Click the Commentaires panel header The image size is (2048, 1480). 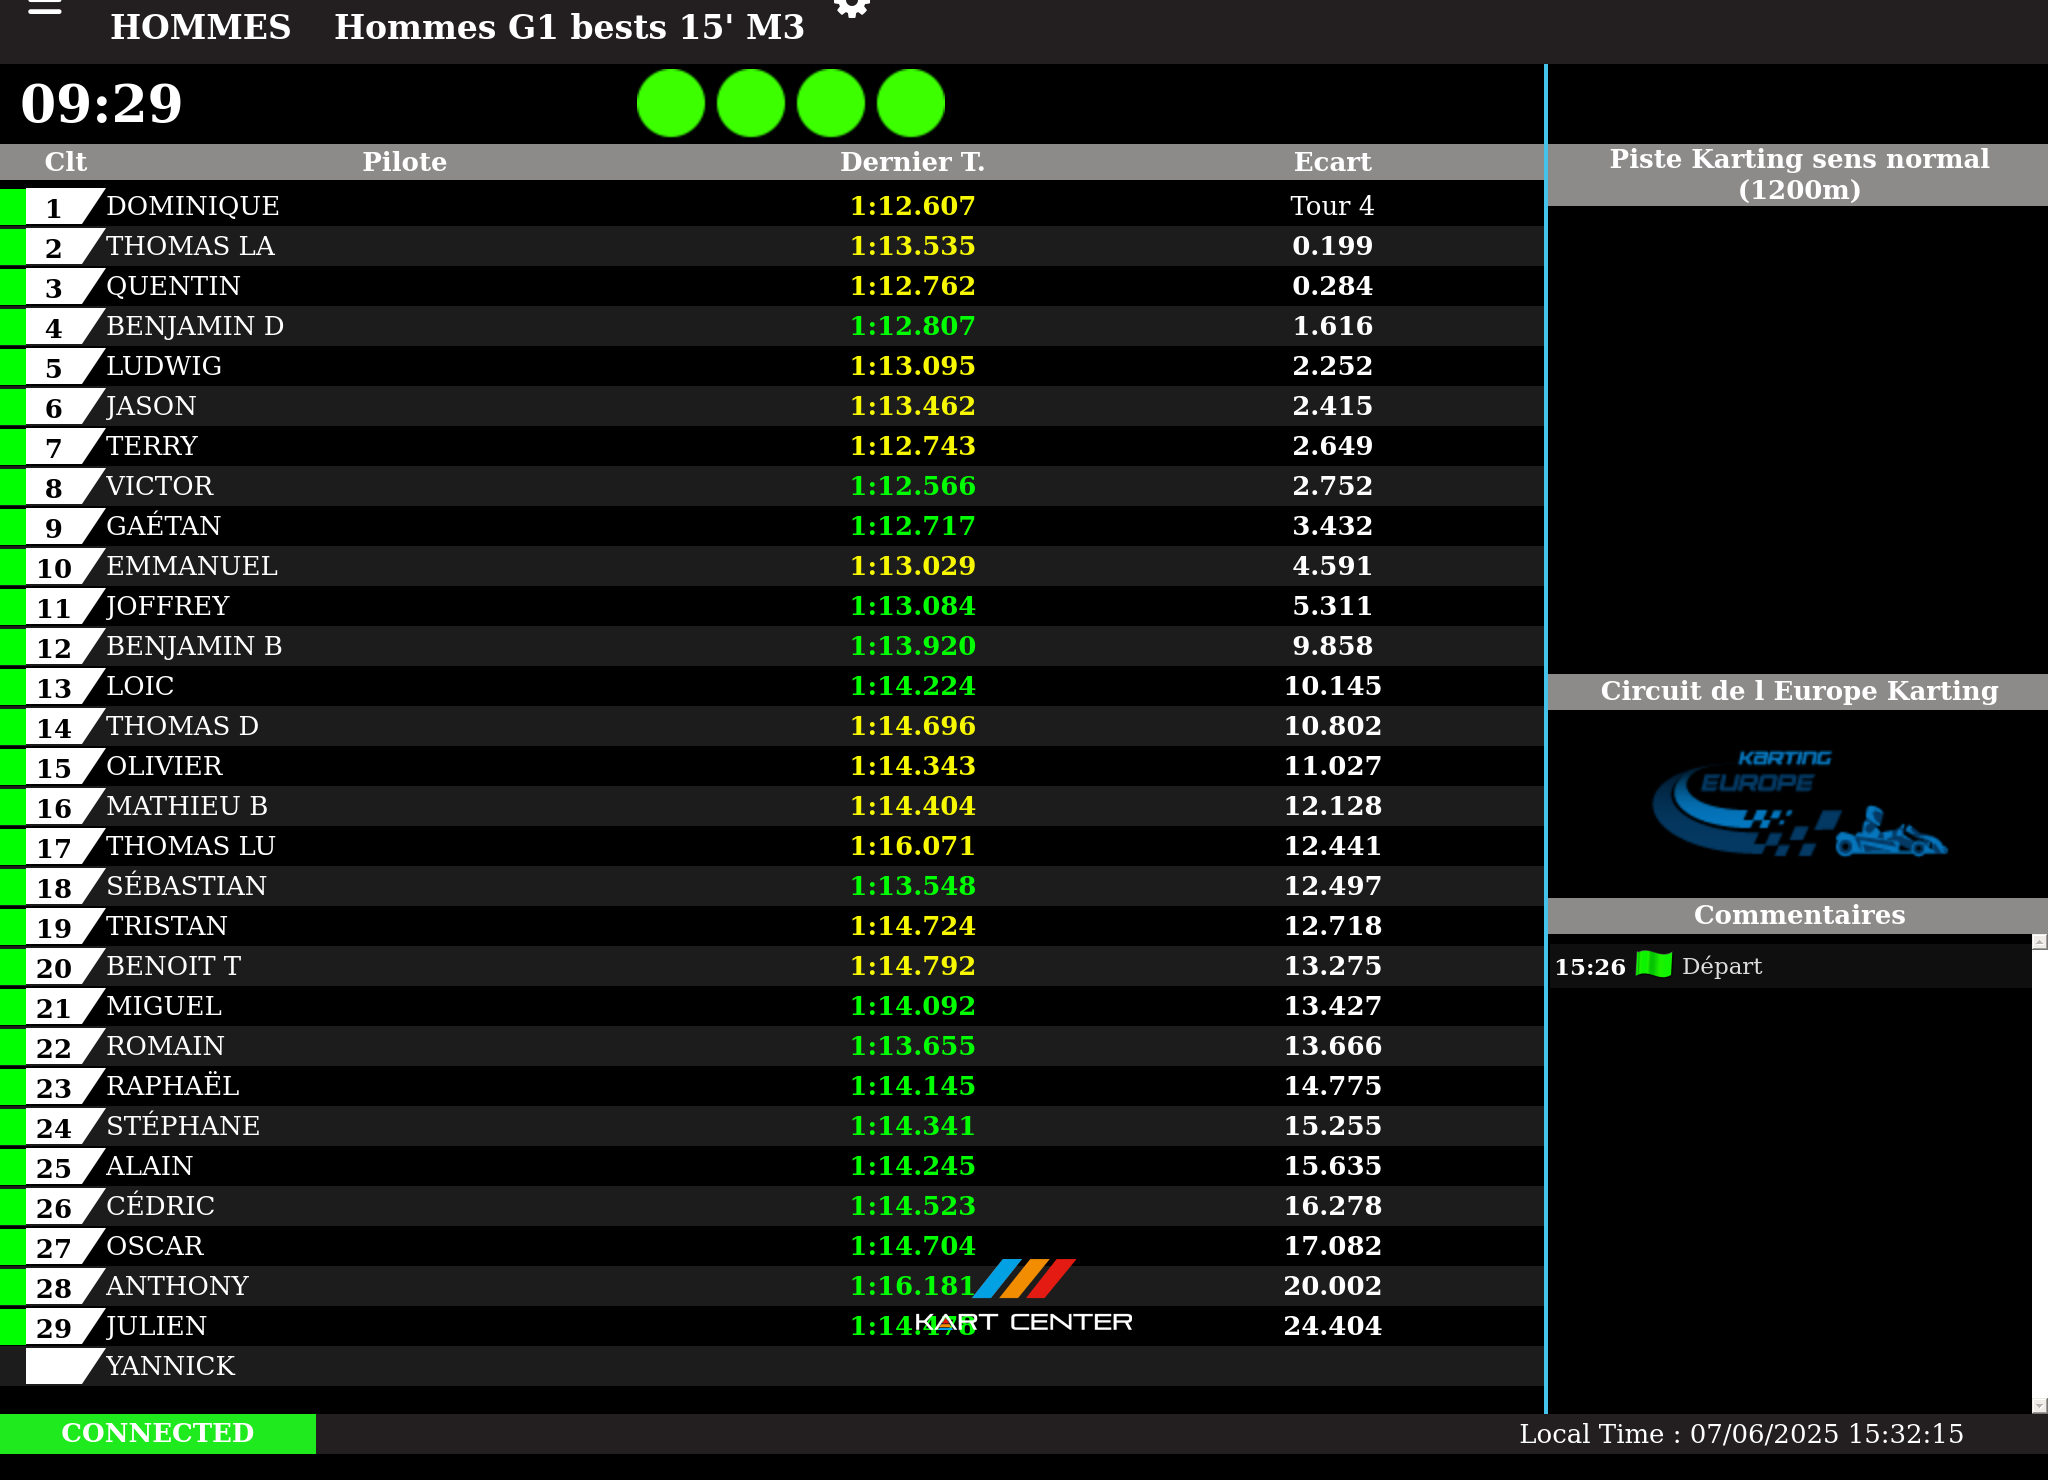1798,915
